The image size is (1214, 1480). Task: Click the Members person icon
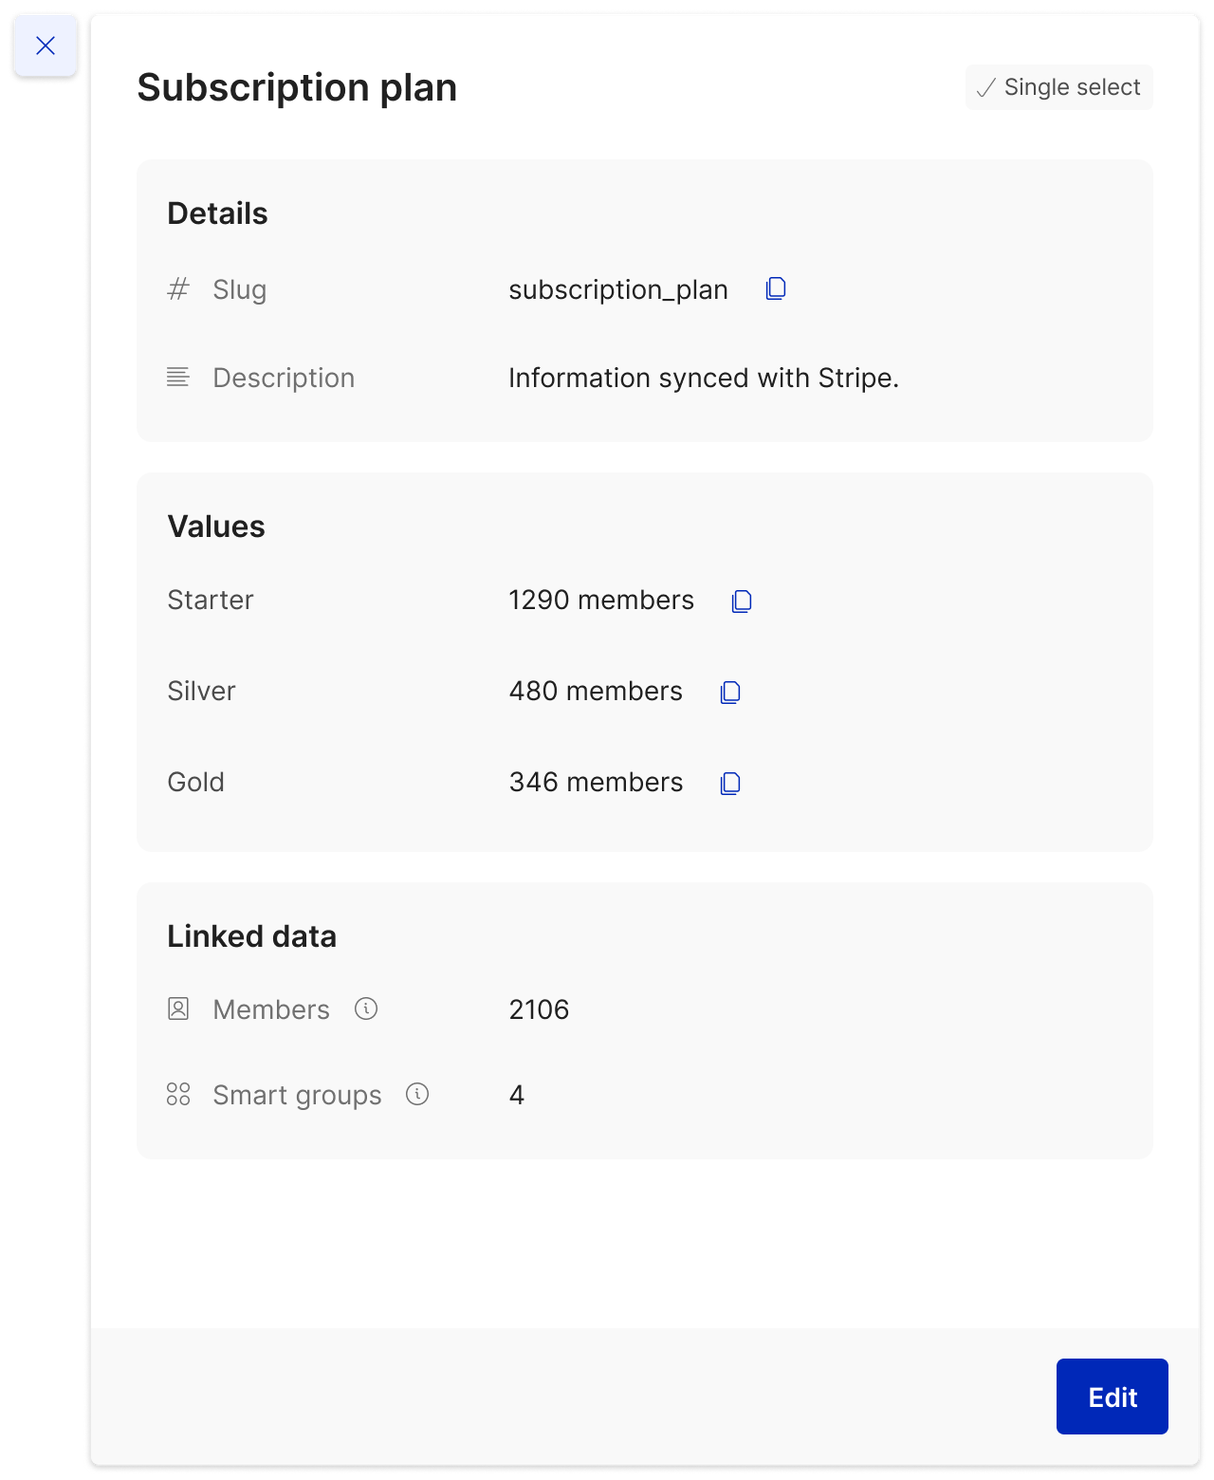click(178, 1009)
